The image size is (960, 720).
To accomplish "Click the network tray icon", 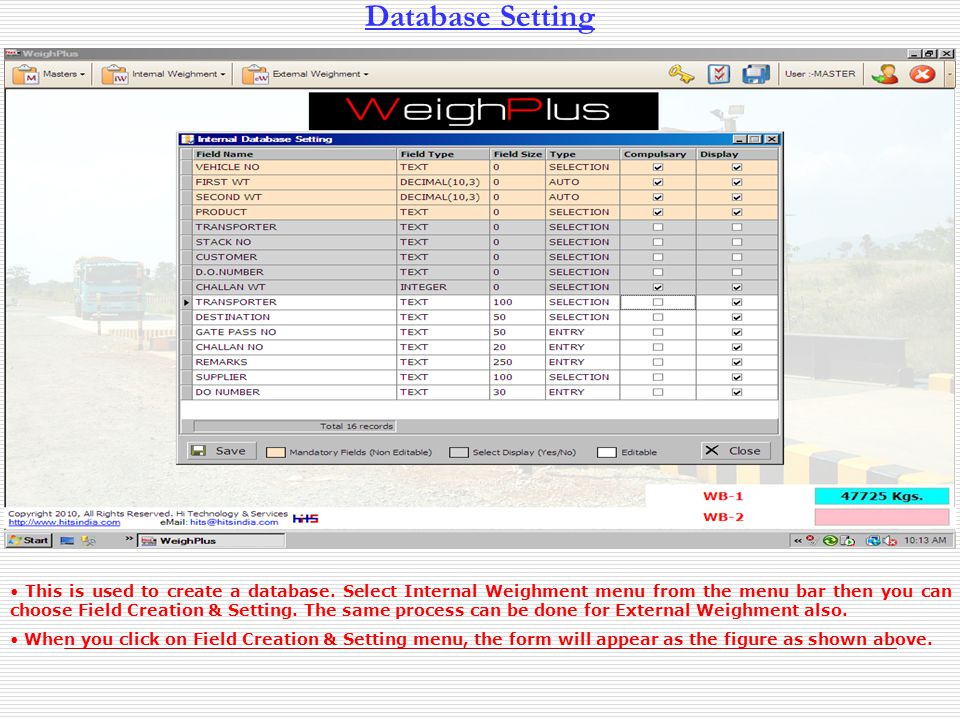I will tap(872, 541).
